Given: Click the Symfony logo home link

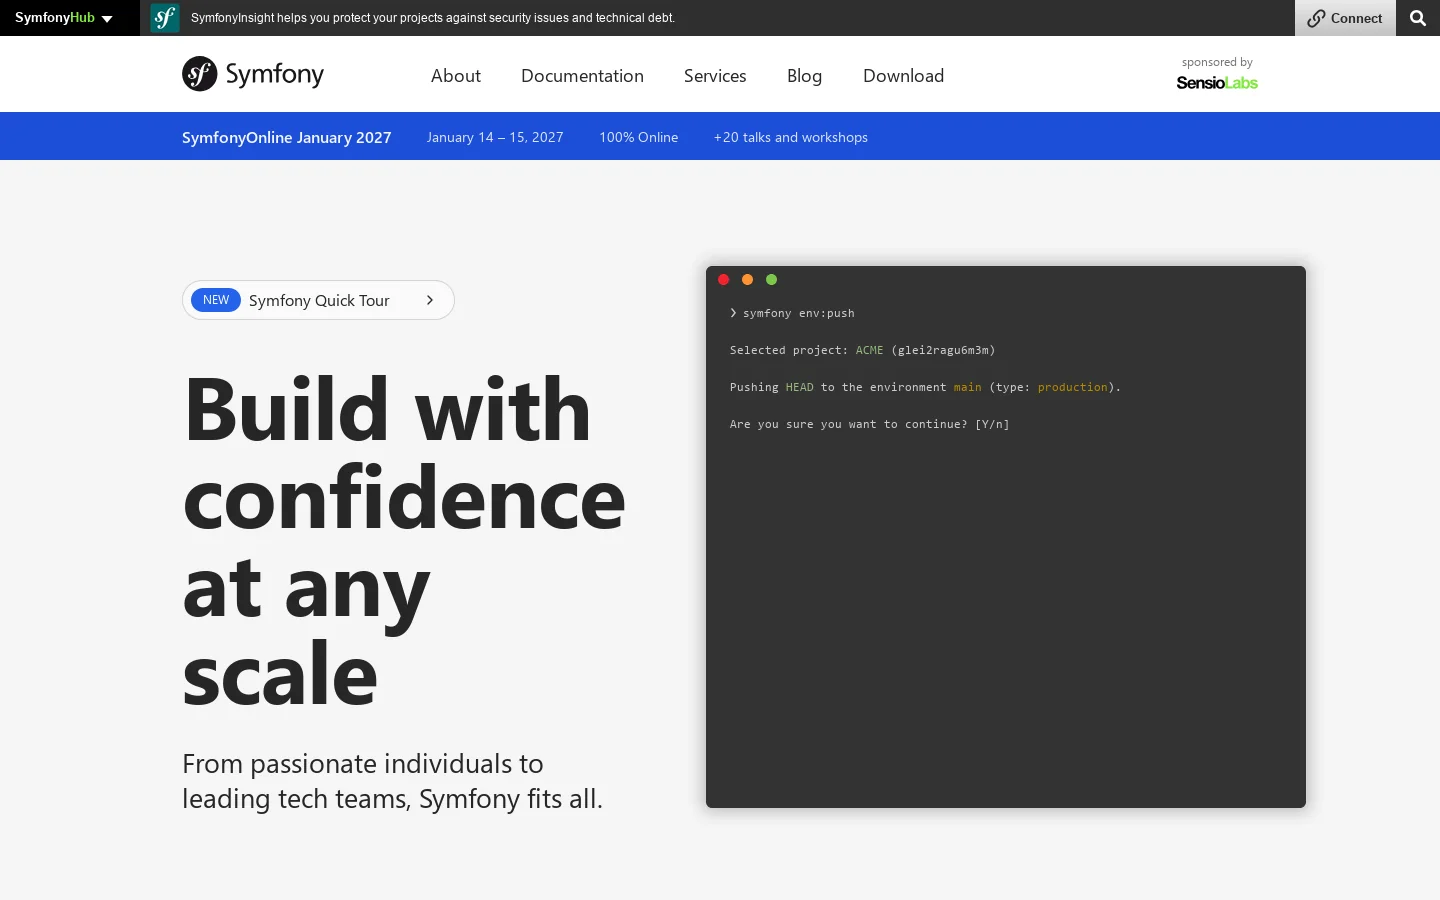Looking at the screenshot, I should [253, 74].
